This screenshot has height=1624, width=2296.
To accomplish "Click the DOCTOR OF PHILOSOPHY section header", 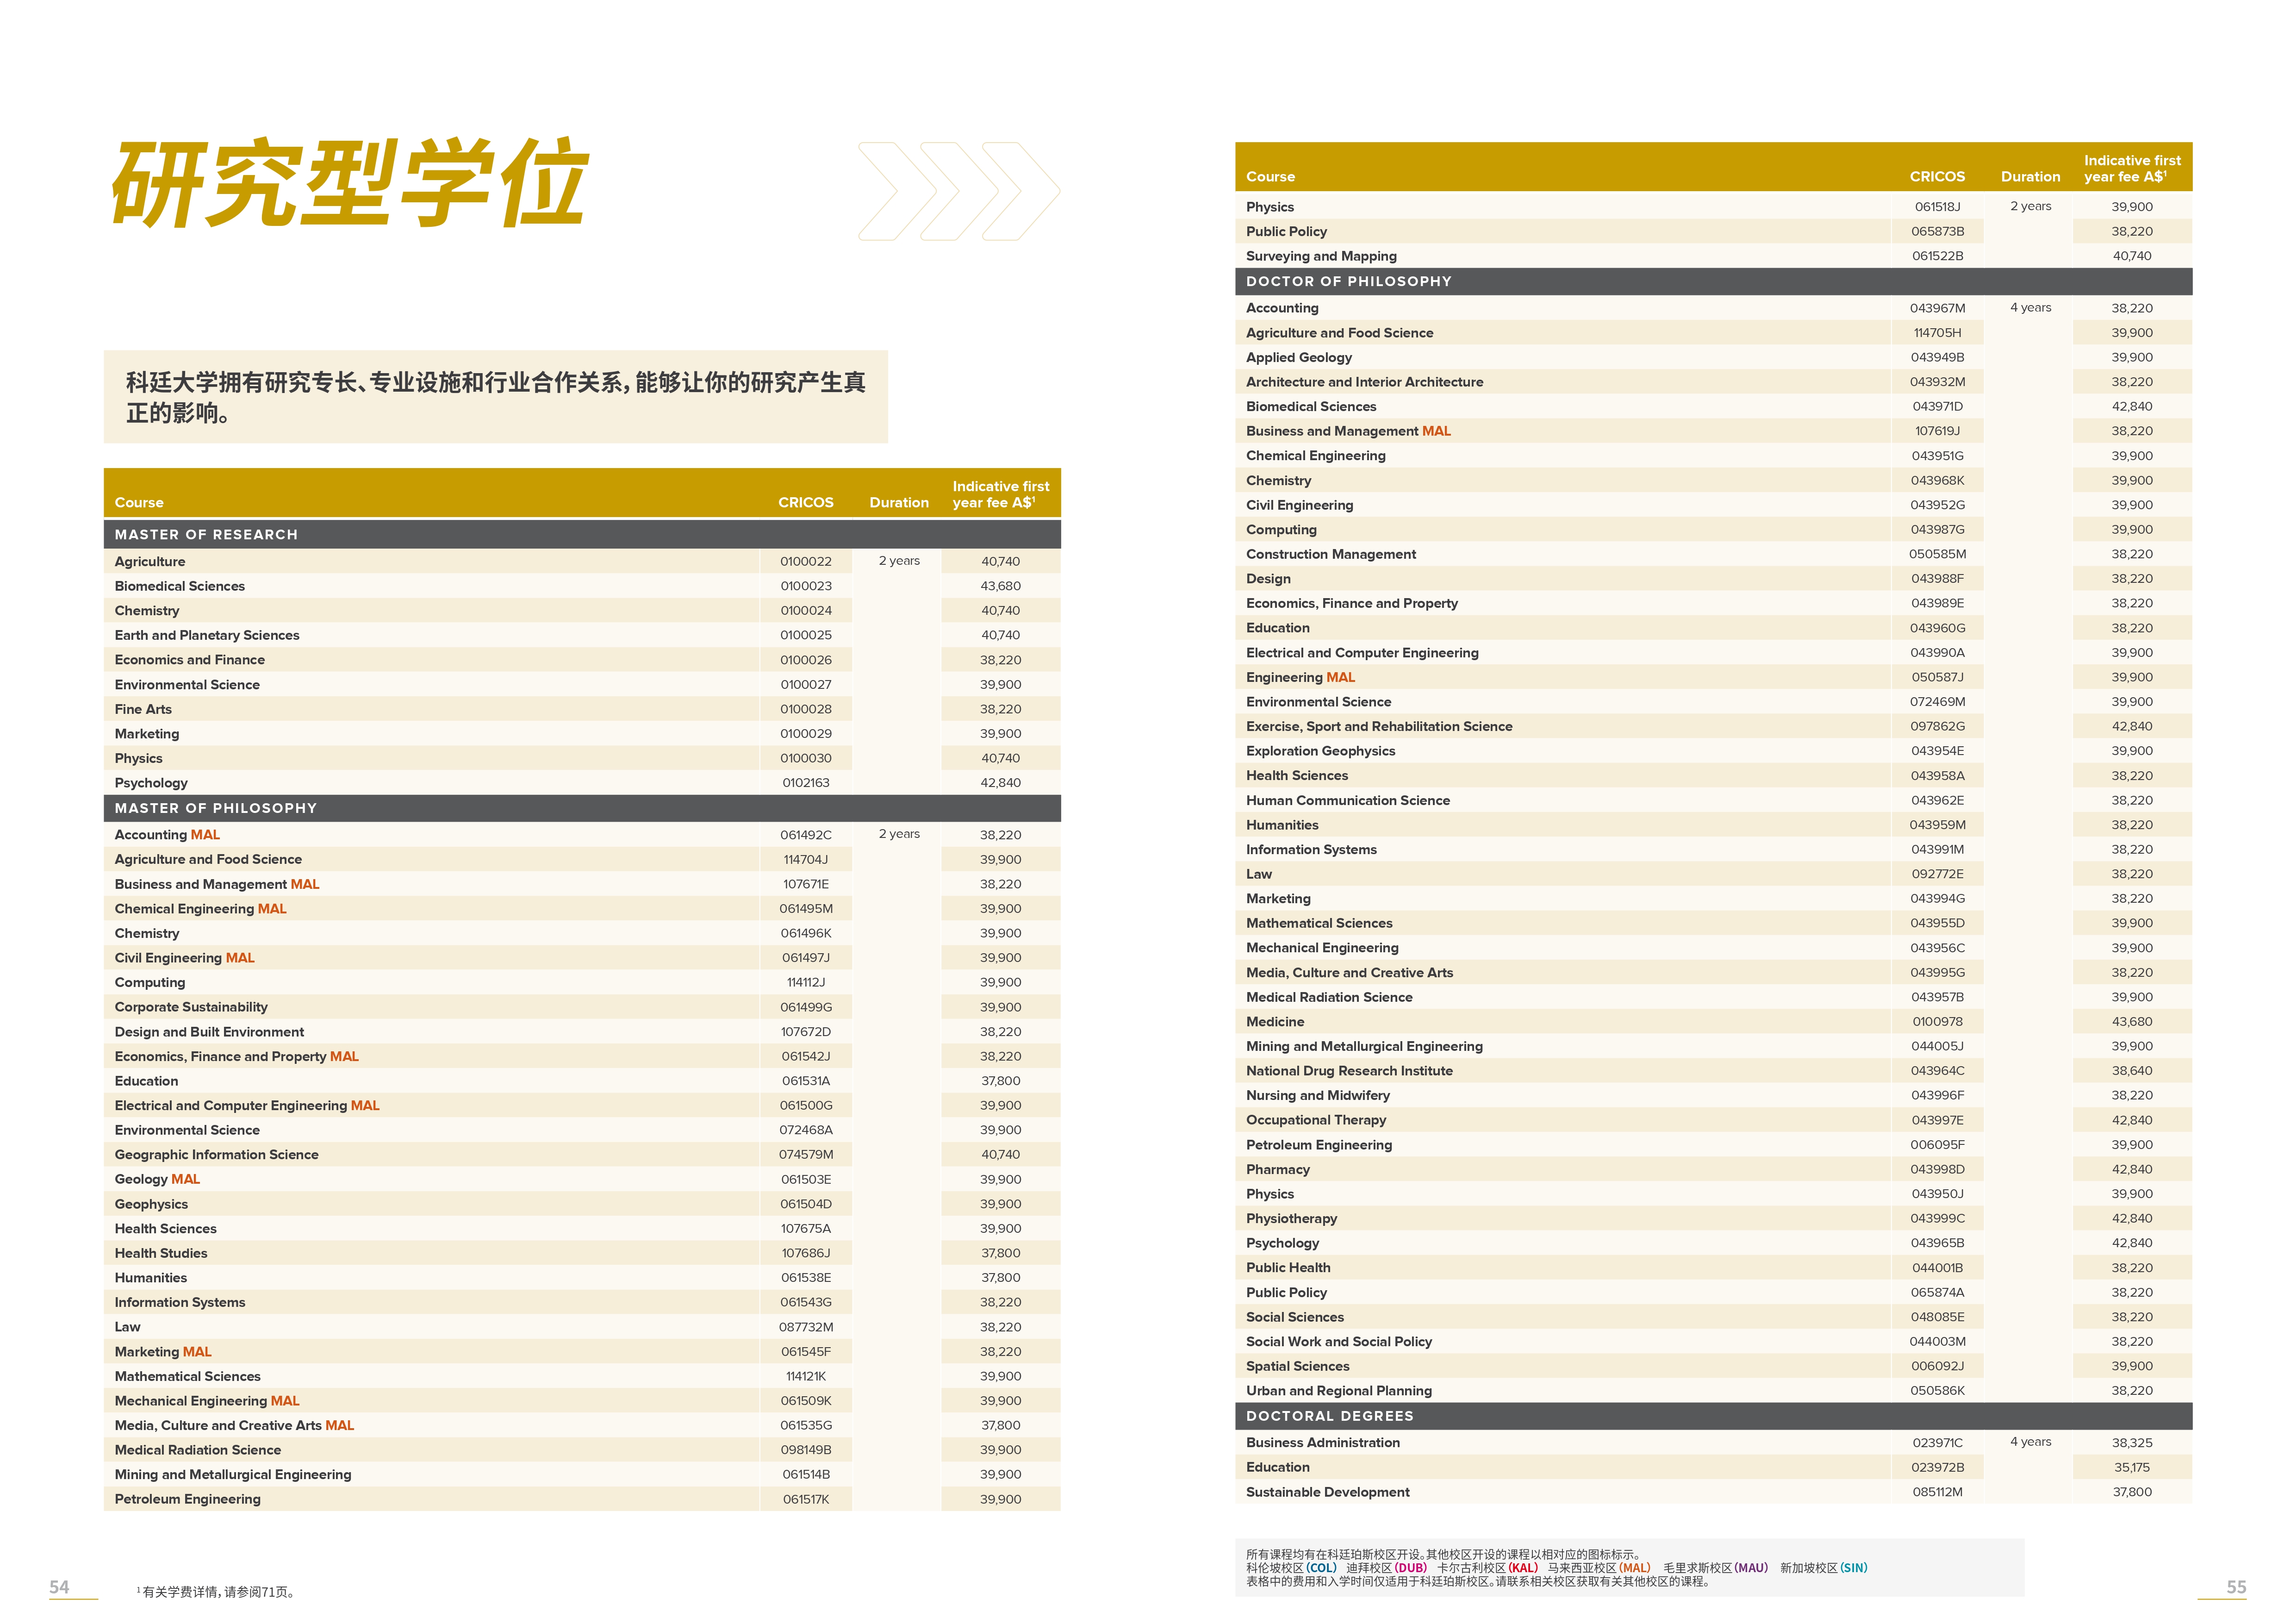I will click(x=1348, y=282).
